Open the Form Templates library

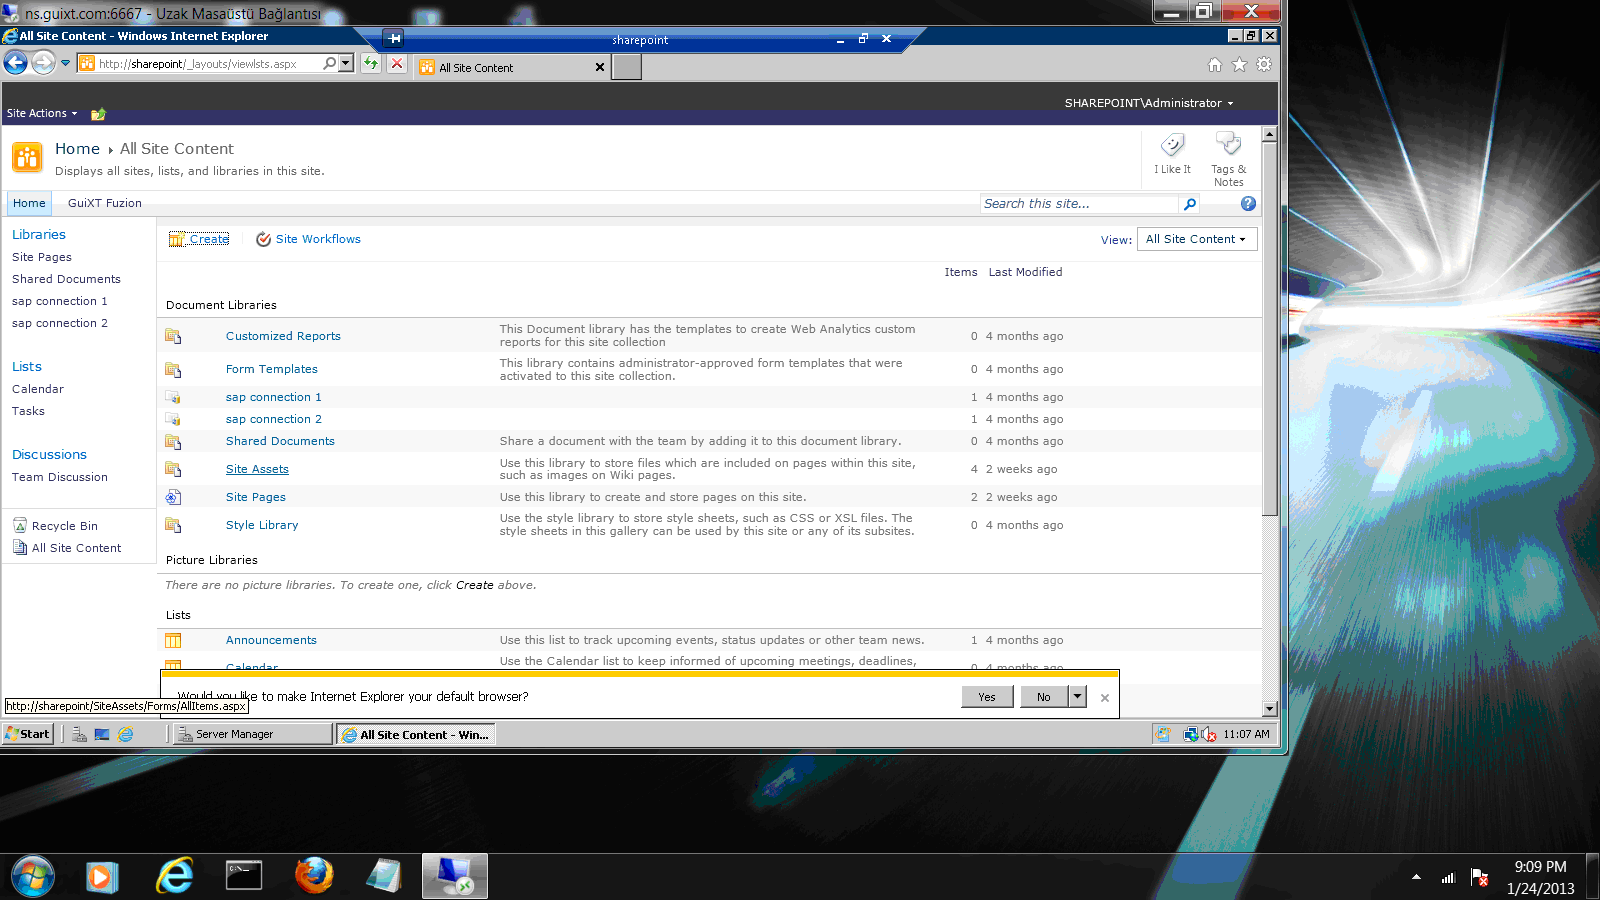tap(272, 369)
